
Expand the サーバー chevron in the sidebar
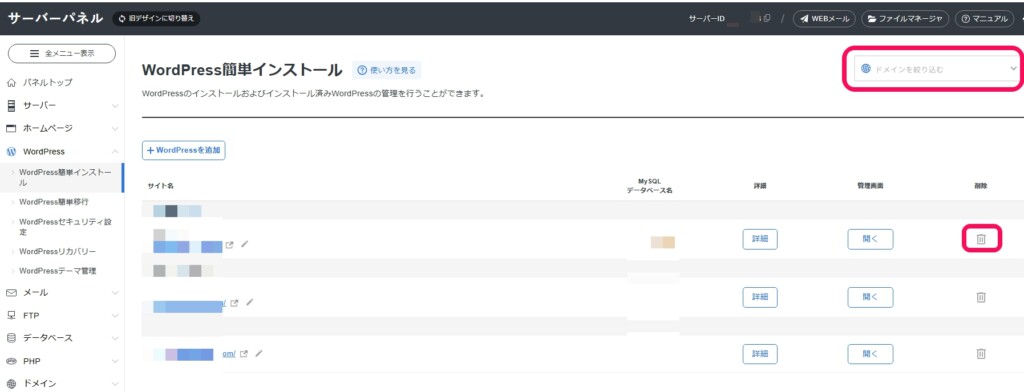click(115, 106)
